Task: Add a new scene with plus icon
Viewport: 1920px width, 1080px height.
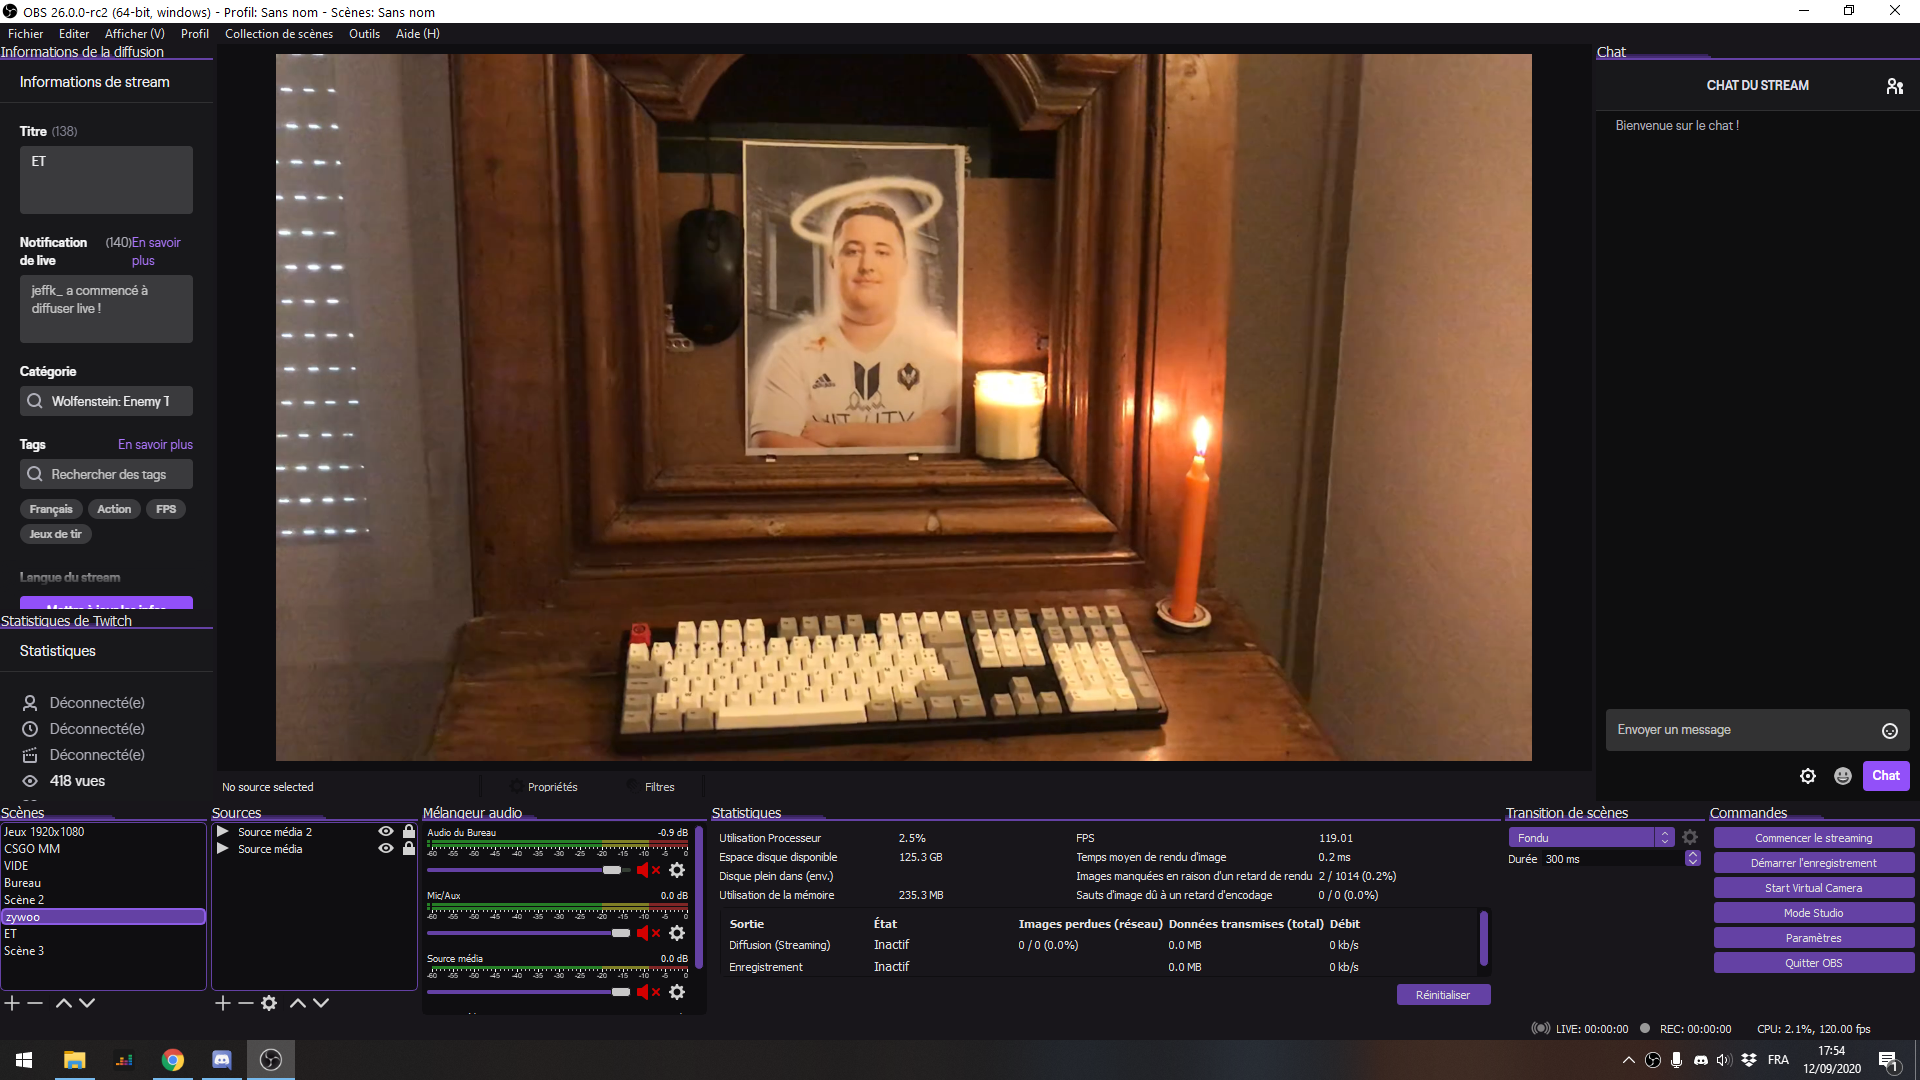Action: click(x=12, y=1003)
